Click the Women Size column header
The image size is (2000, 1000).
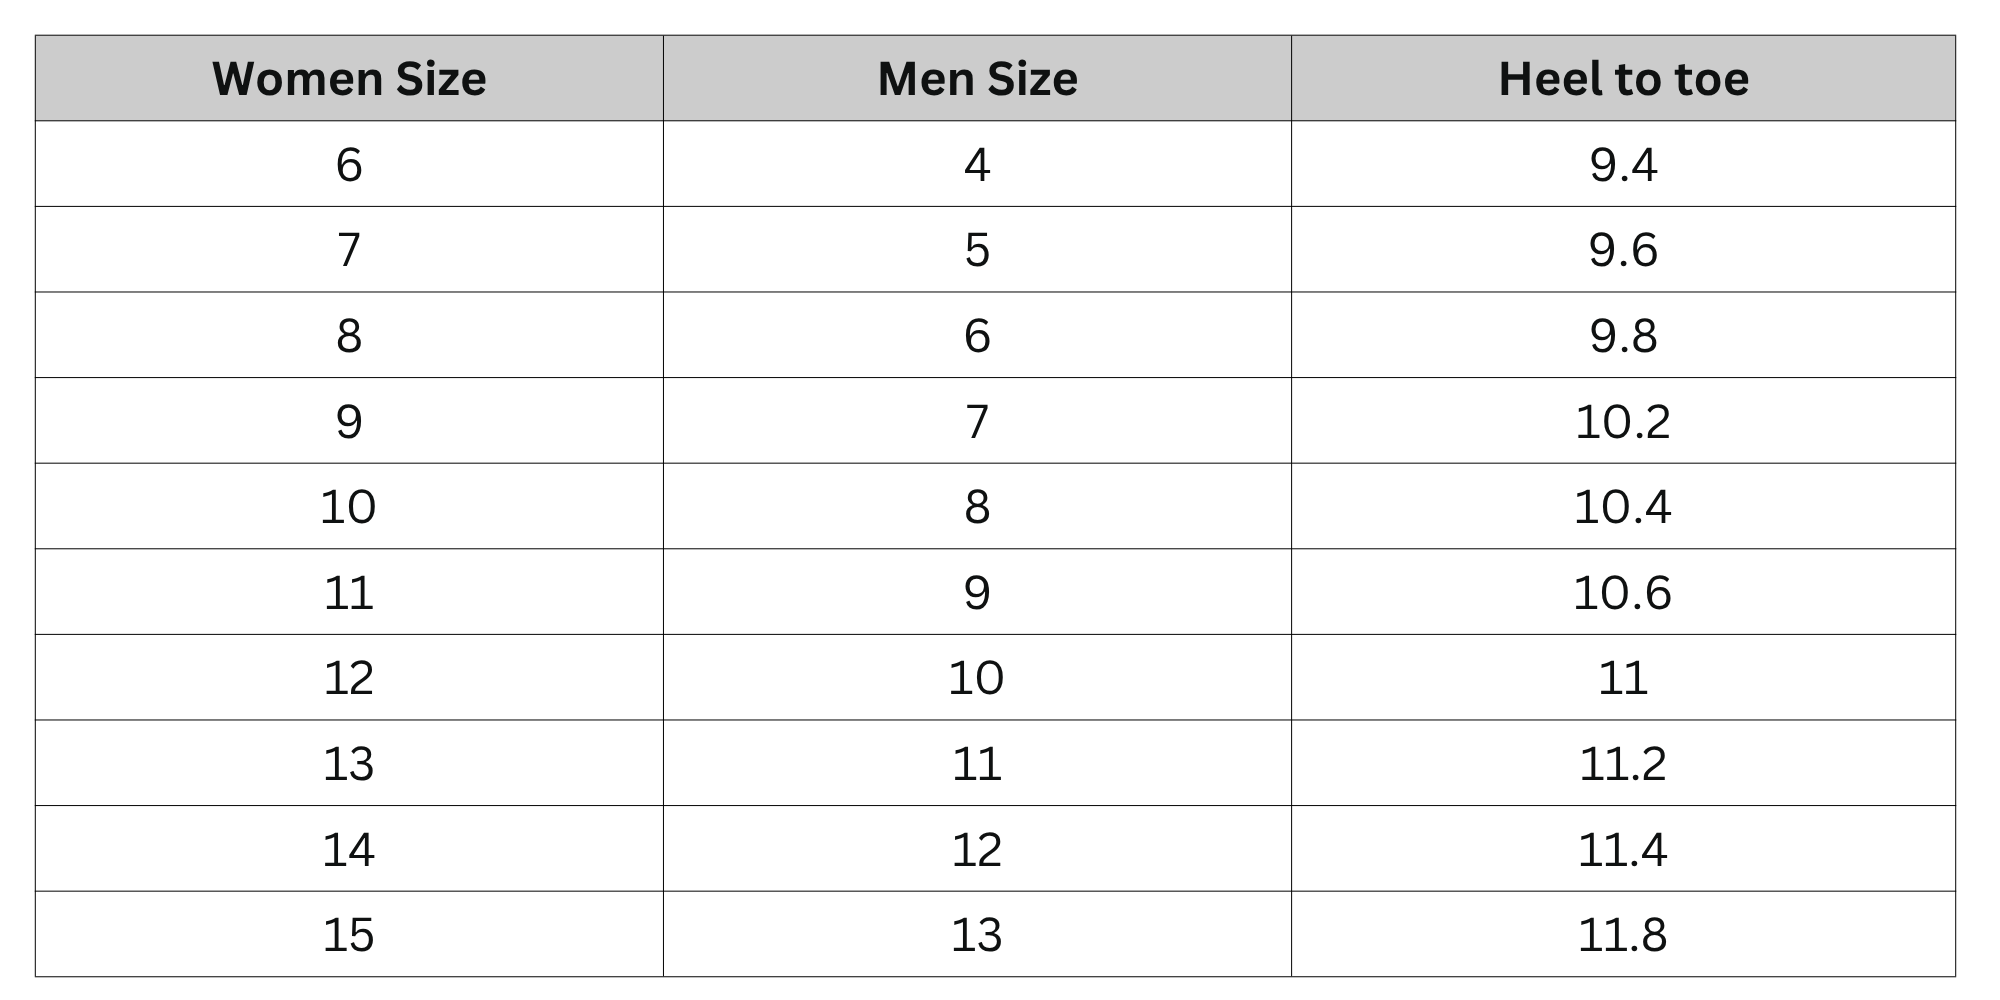tap(349, 78)
